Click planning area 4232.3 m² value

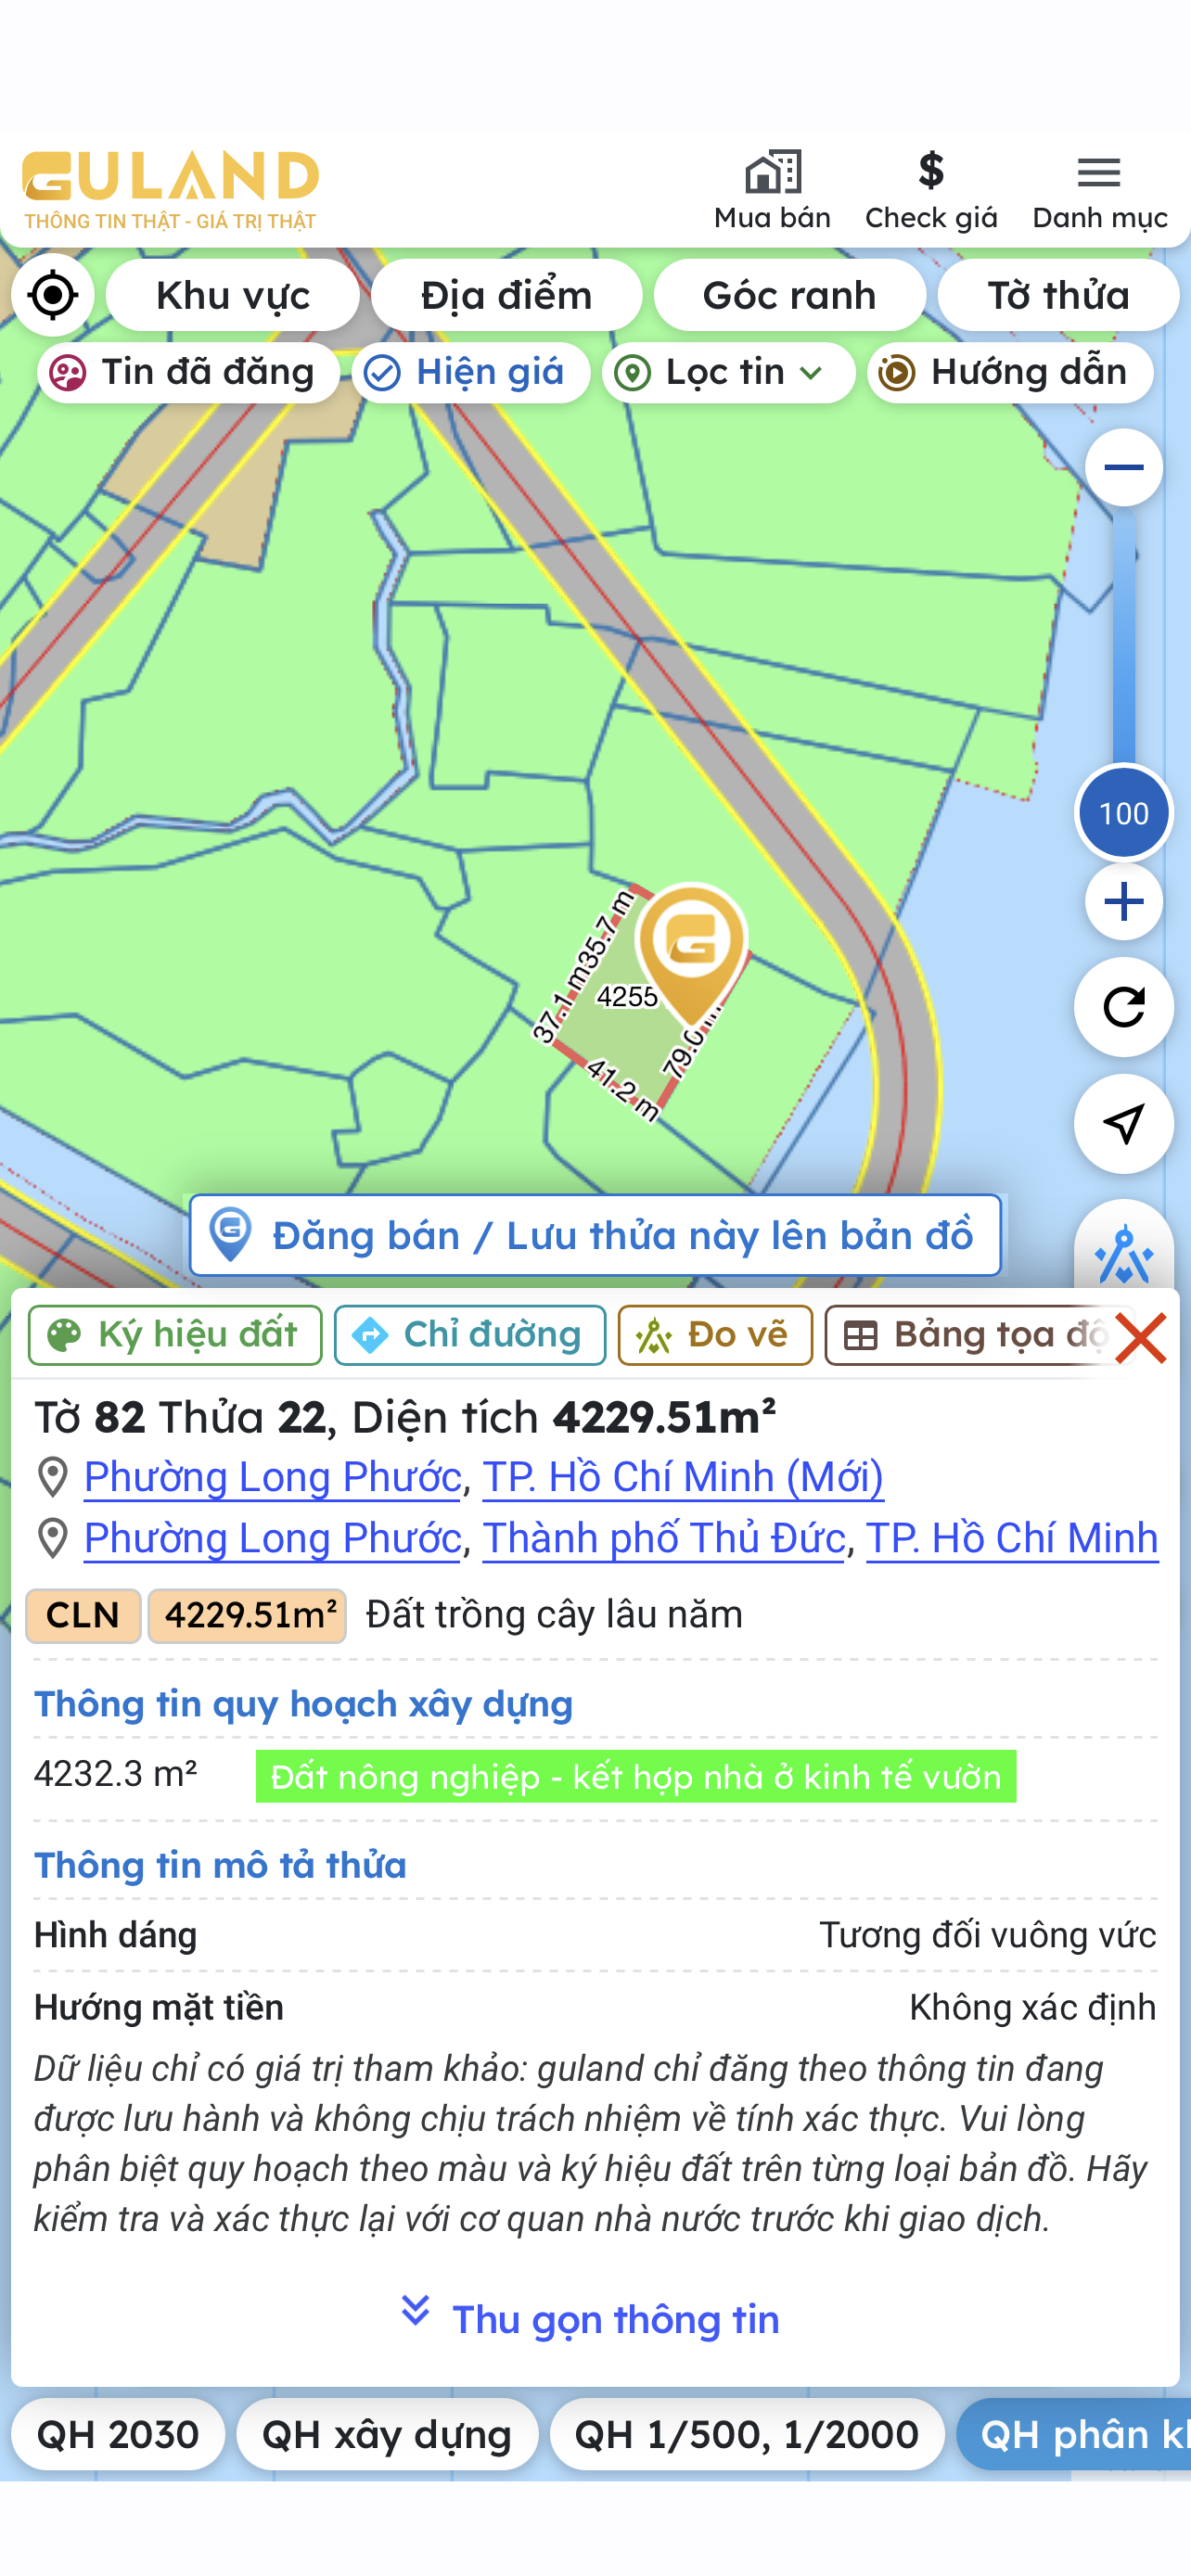pos(115,1774)
